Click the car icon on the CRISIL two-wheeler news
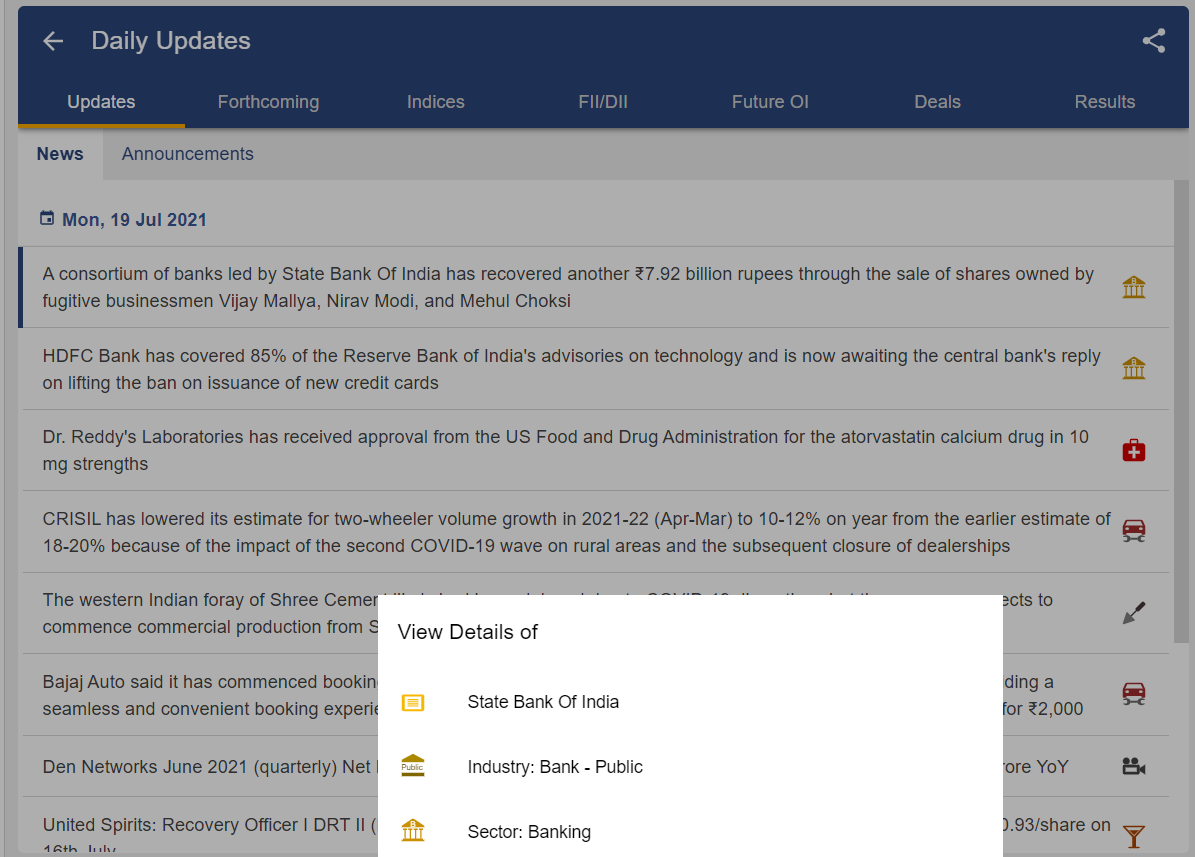Image resolution: width=1195 pixels, height=857 pixels. click(x=1133, y=530)
